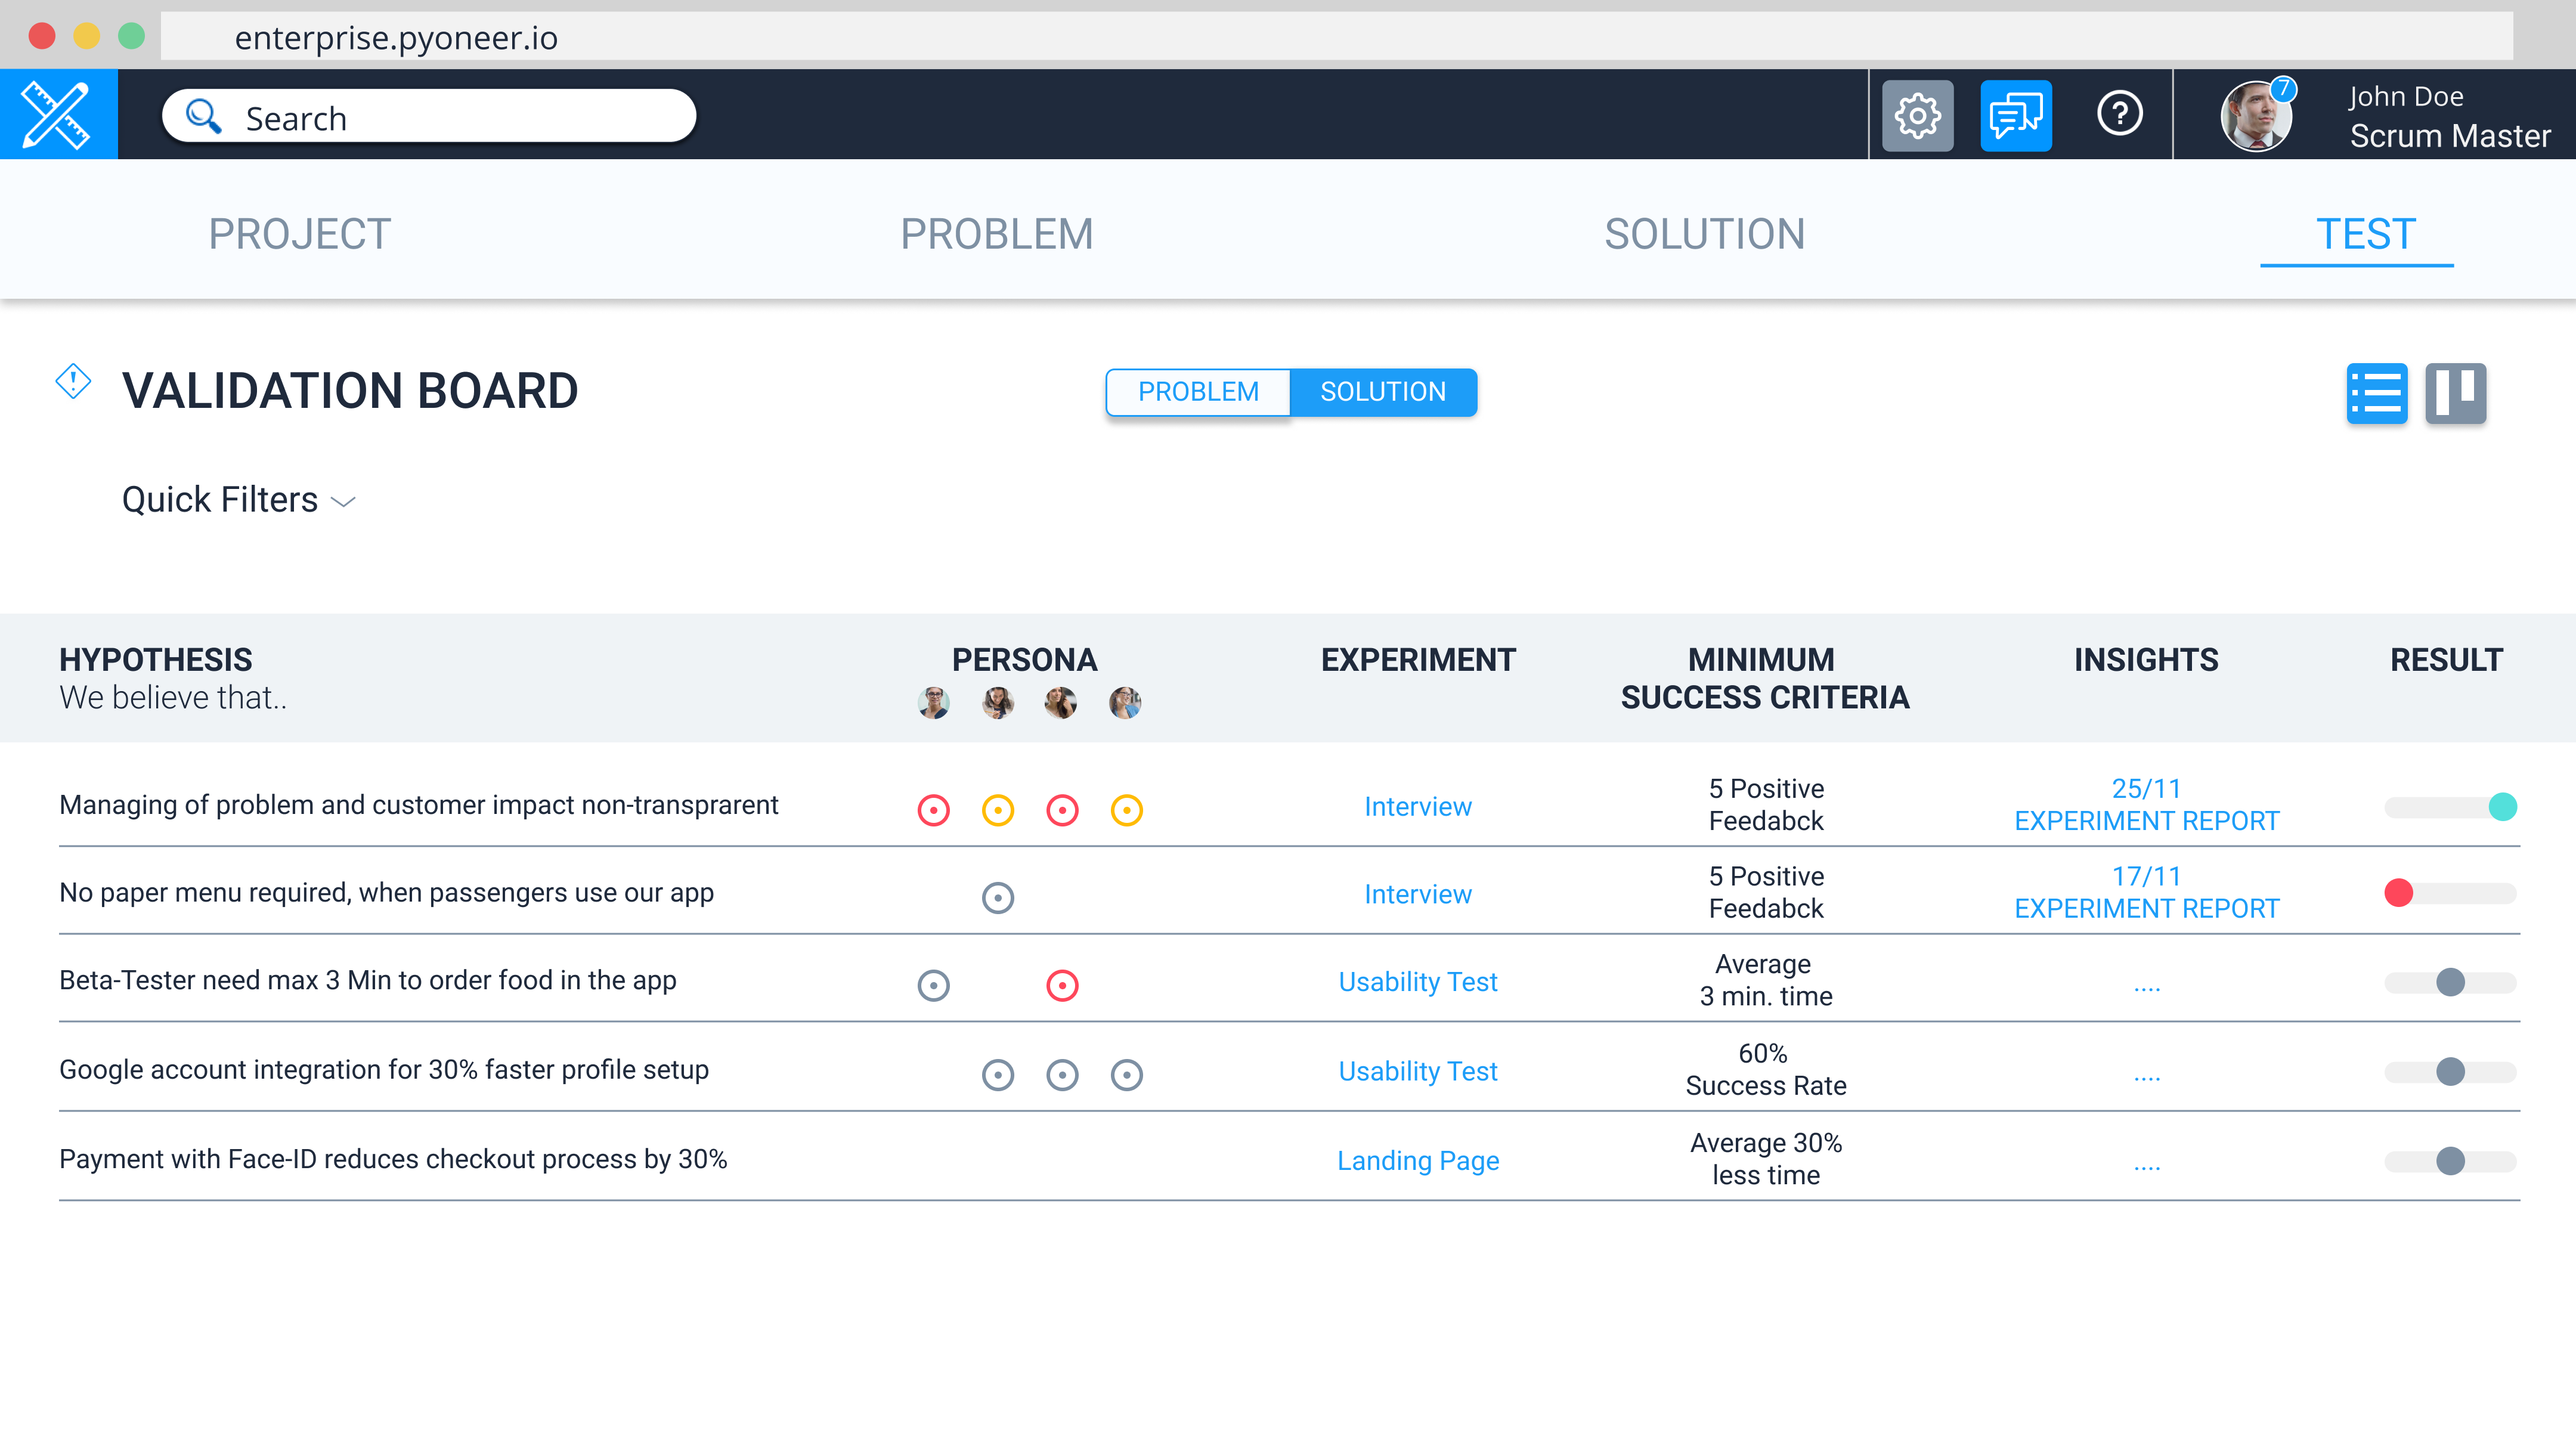Switch to board column view icon
2576x1449 pixels.
[x=2455, y=393]
